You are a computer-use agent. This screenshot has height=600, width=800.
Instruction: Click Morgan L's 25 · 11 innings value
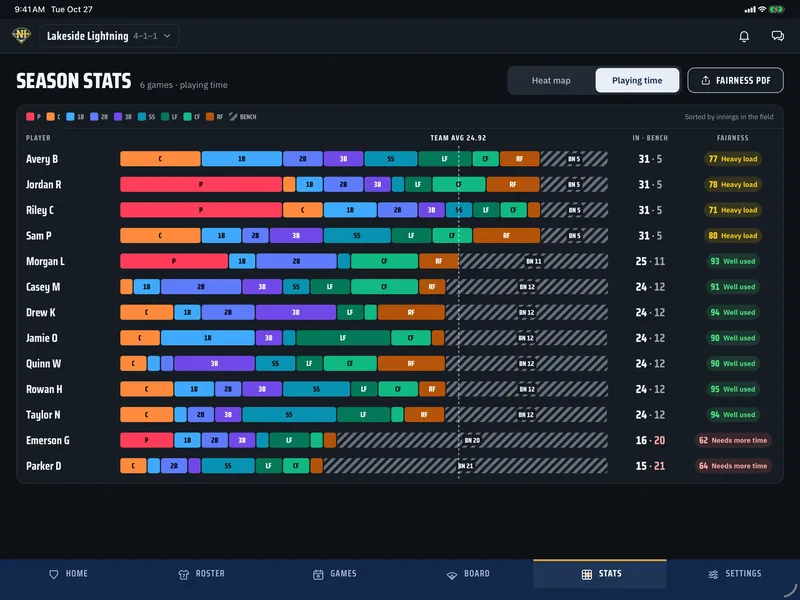click(x=650, y=261)
